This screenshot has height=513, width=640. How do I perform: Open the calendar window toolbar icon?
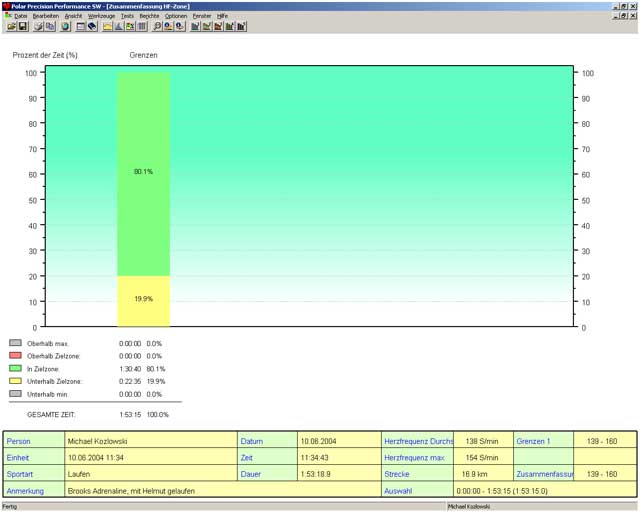pyautogui.click(x=81, y=27)
